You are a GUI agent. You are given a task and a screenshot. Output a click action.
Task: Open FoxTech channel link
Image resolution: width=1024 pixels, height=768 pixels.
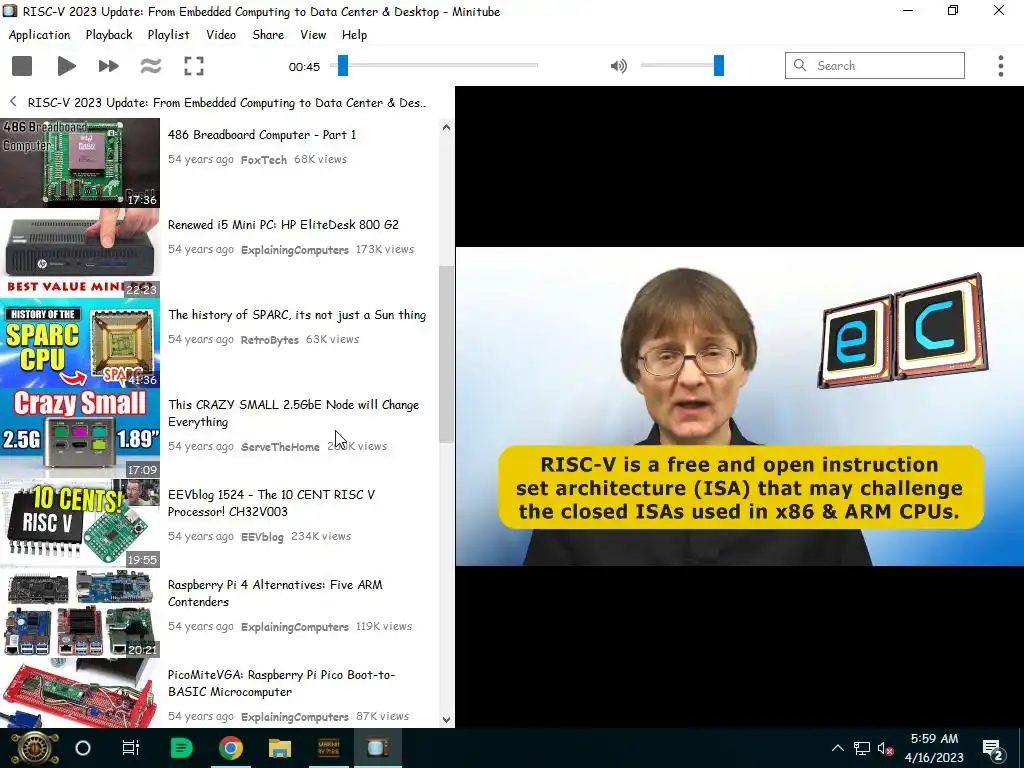click(x=263, y=159)
